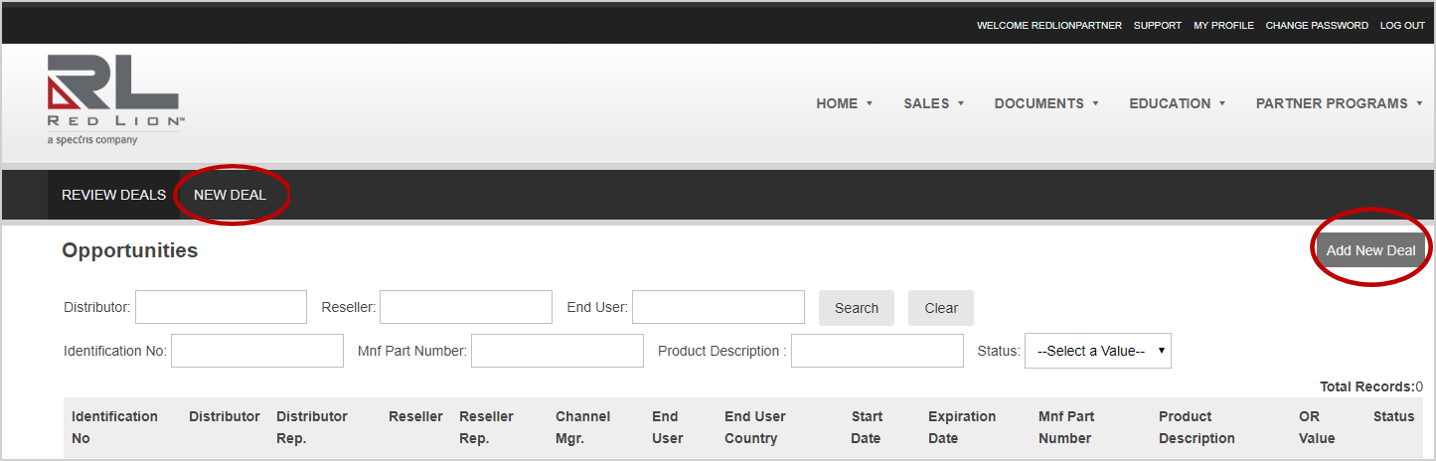The image size is (1436, 461).
Task: Open the HOME dropdown menu
Action: pos(844,104)
